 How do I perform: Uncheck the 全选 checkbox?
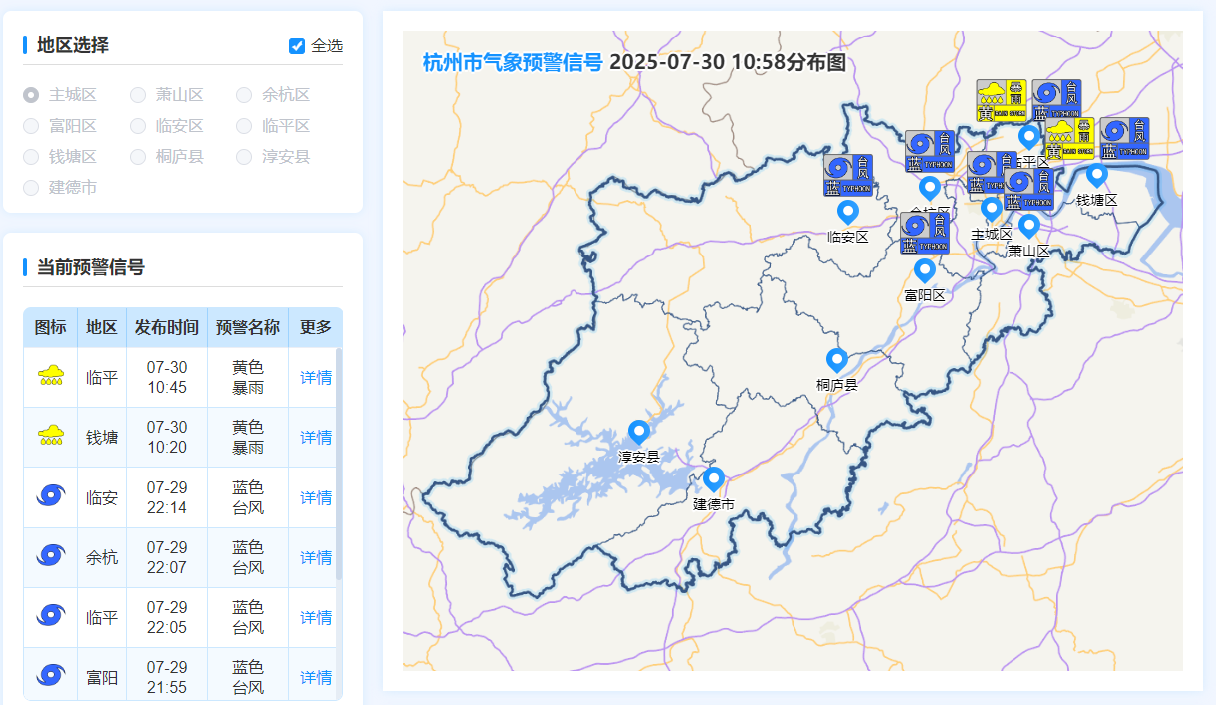click(x=297, y=46)
